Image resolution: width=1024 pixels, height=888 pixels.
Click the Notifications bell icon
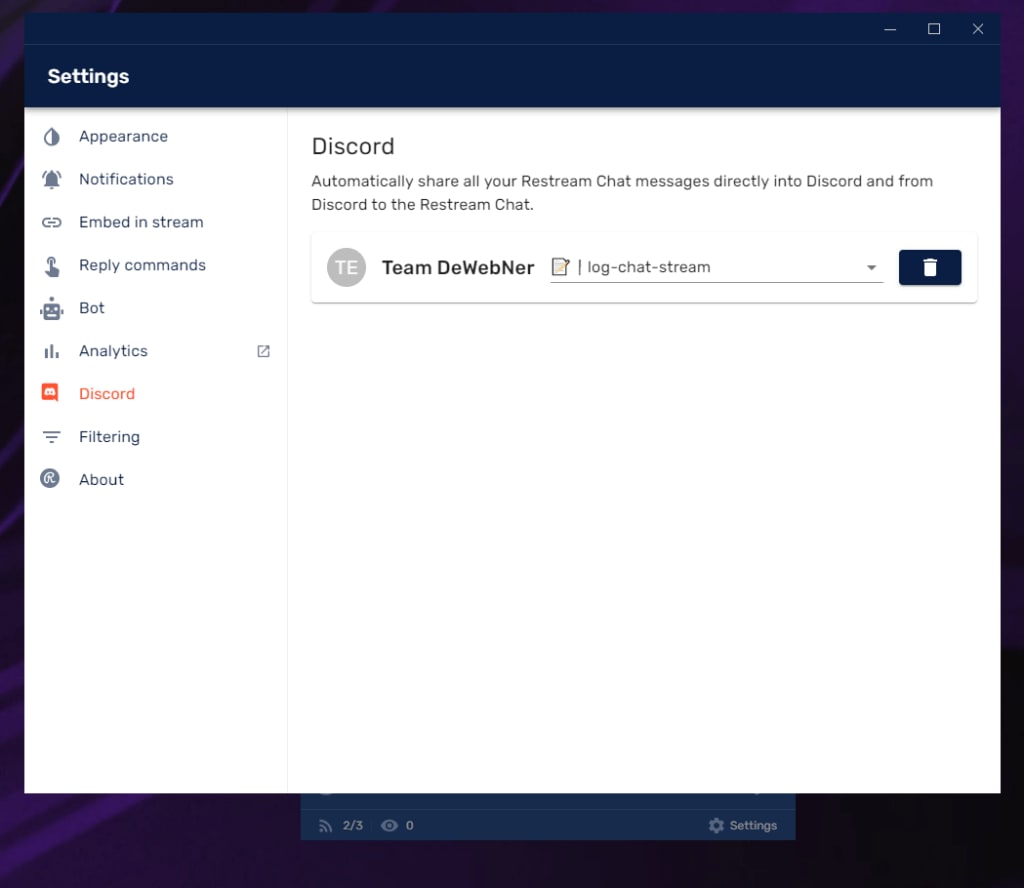point(52,180)
